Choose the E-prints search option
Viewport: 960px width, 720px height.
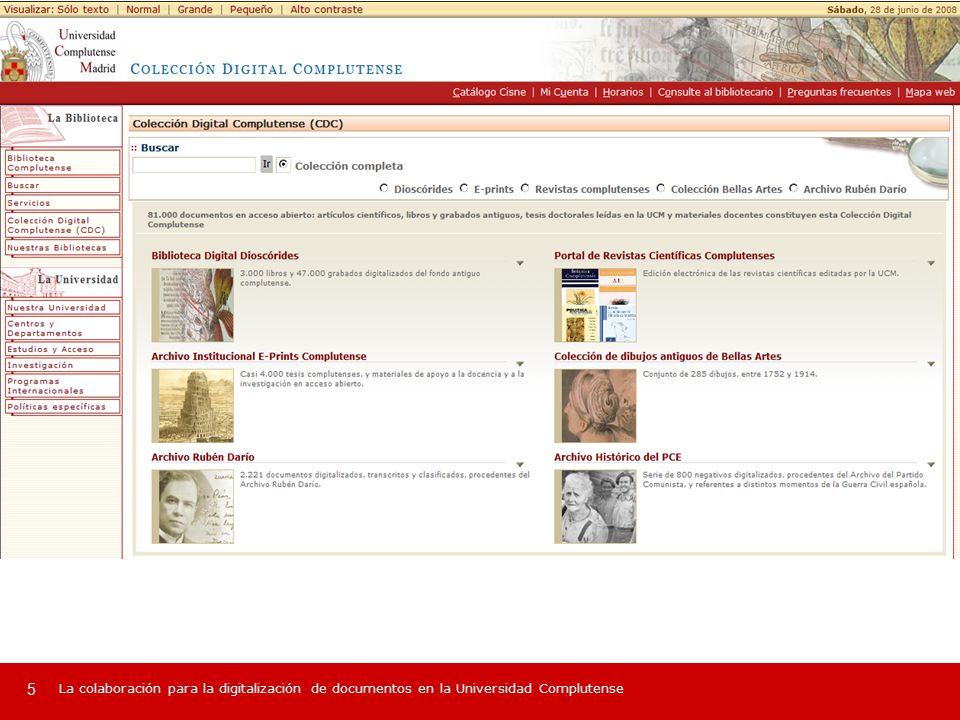tap(463, 189)
